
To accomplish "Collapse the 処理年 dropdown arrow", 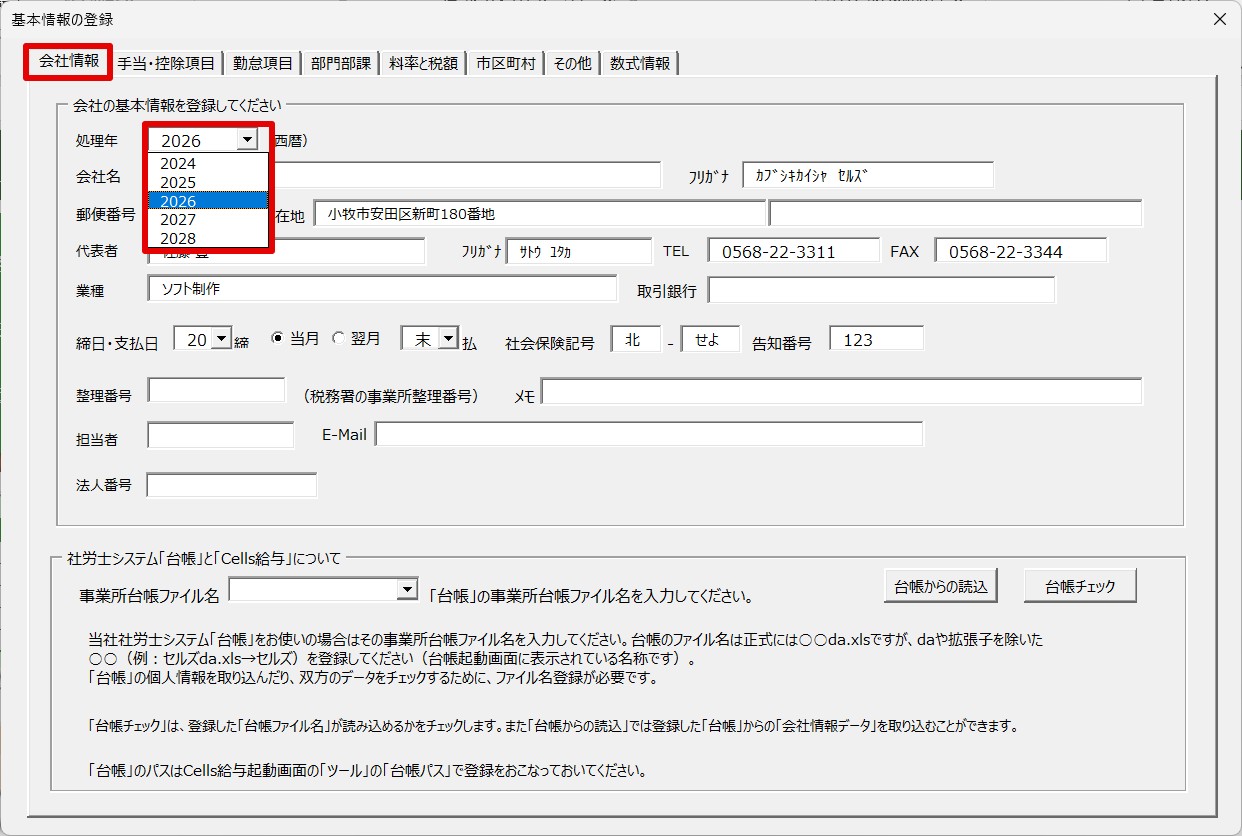I will point(246,140).
